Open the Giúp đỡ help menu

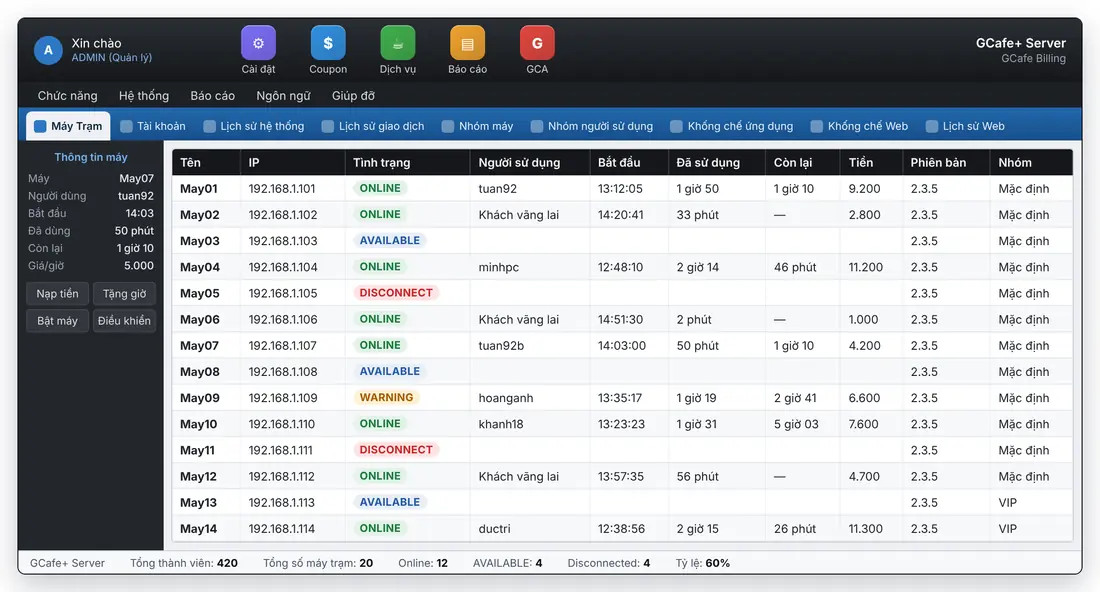pos(354,95)
